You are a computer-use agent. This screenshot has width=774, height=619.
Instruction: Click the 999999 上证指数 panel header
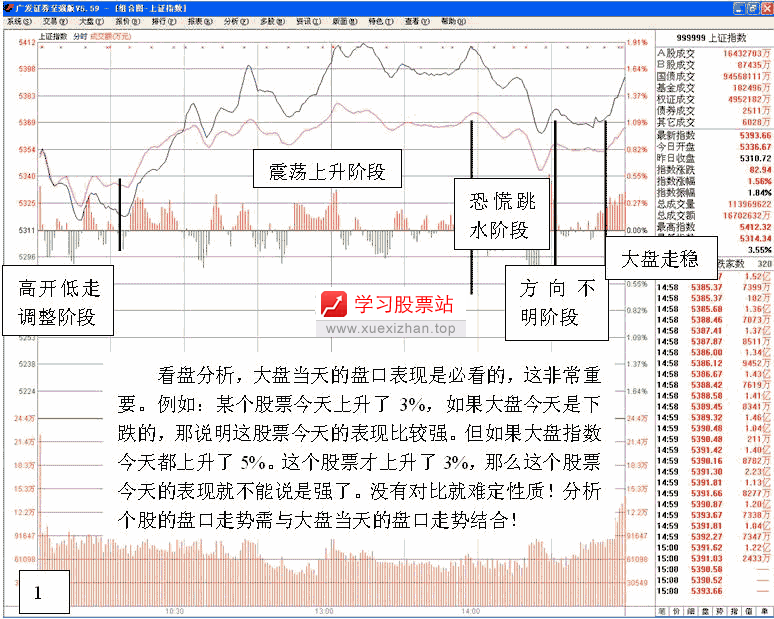click(x=711, y=38)
